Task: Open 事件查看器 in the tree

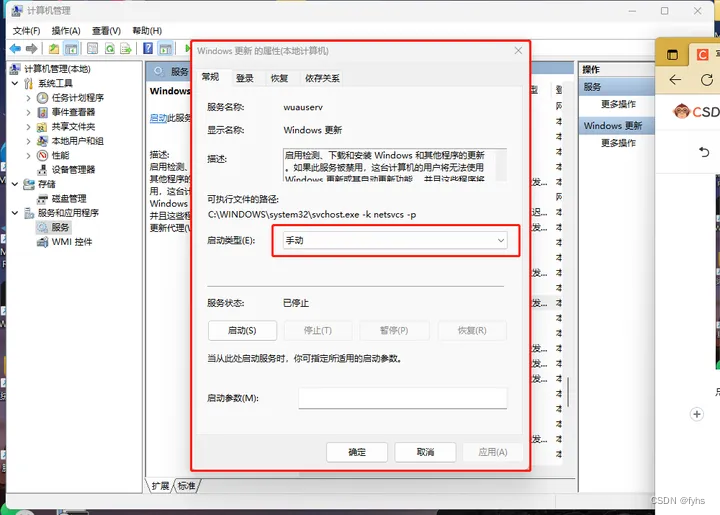Action: [x=73, y=112]
